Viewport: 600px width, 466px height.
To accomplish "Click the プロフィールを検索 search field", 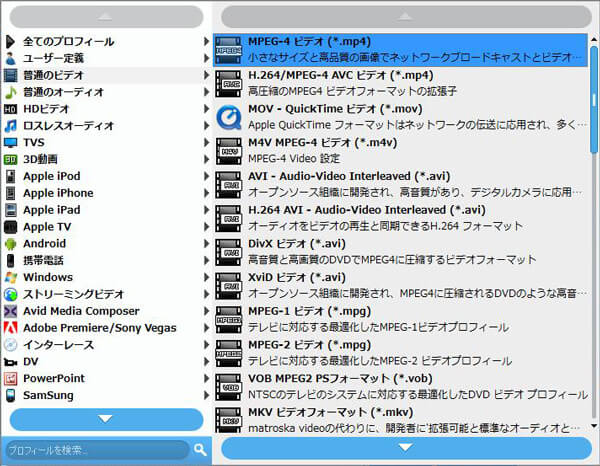I will point(97,450).
